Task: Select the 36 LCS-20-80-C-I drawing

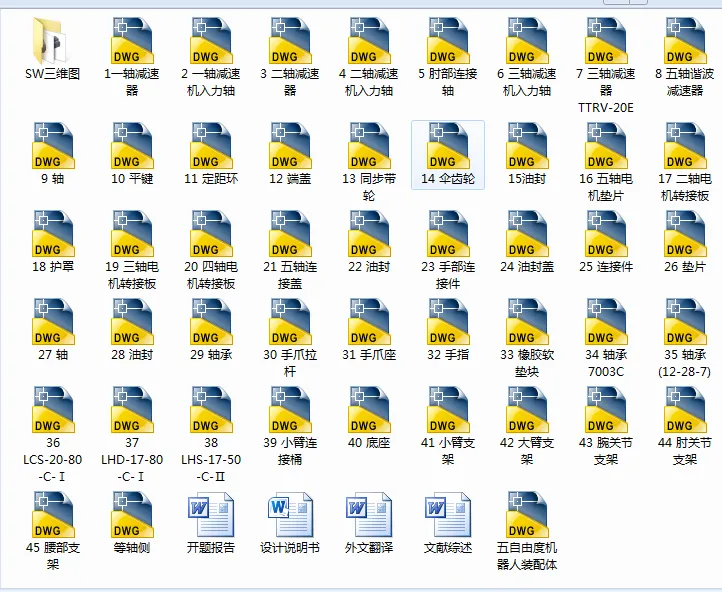Action: pyautogui.click(x=52, y=434)
